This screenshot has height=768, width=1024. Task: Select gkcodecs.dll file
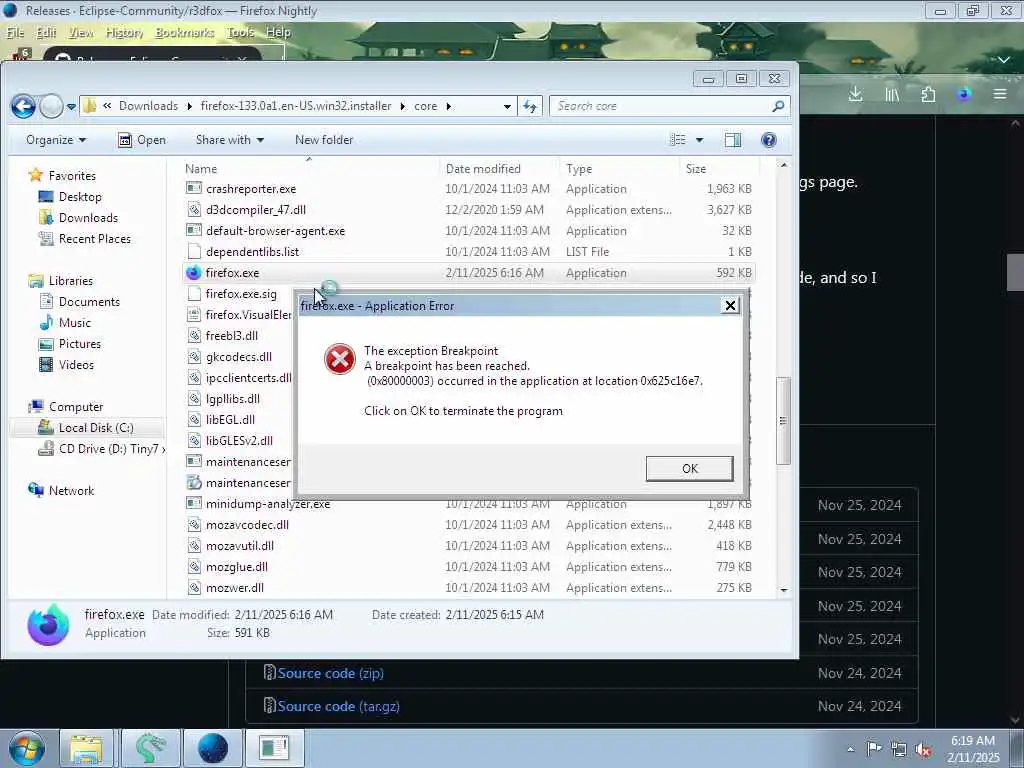[x=238, y=357]
